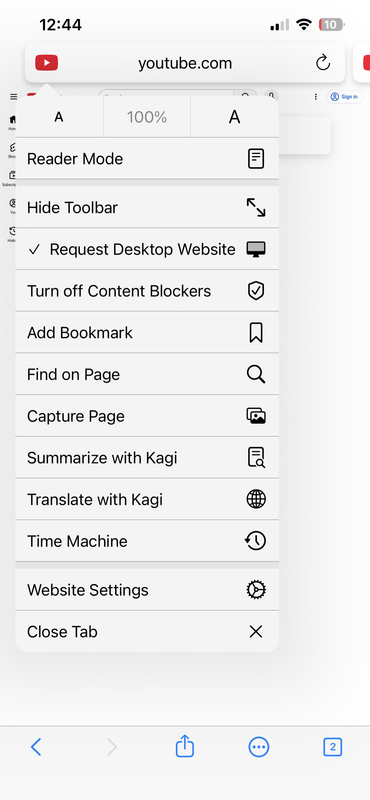
Task: Tap the Add Bookmark ribbon icon
Action: point(256,333)
